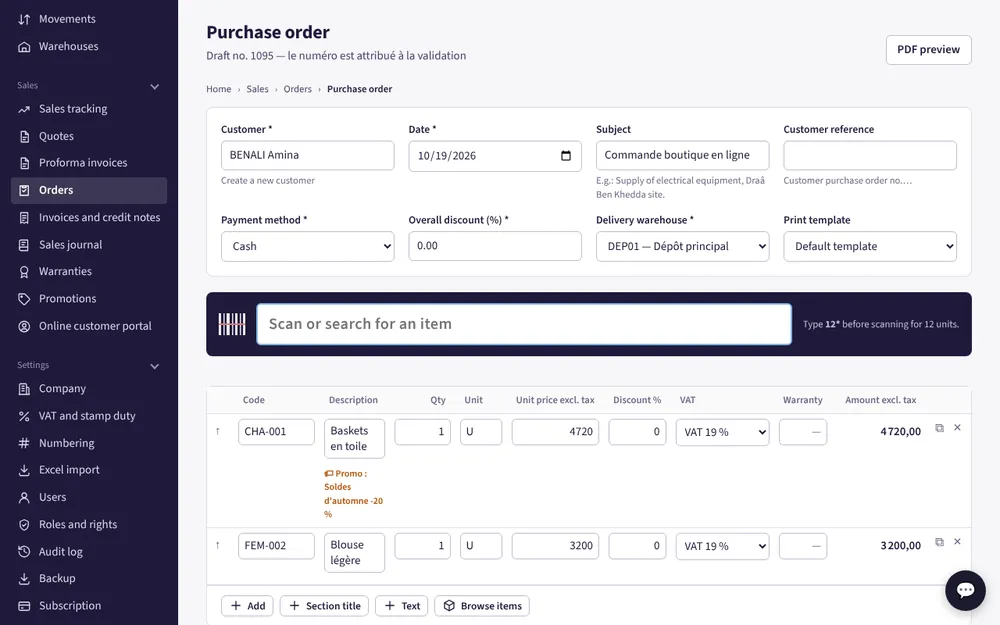The width and height of the screenshot is (1000, 625).
Task: Click the CHA-001 unit price field
Action: pos(555,432)
